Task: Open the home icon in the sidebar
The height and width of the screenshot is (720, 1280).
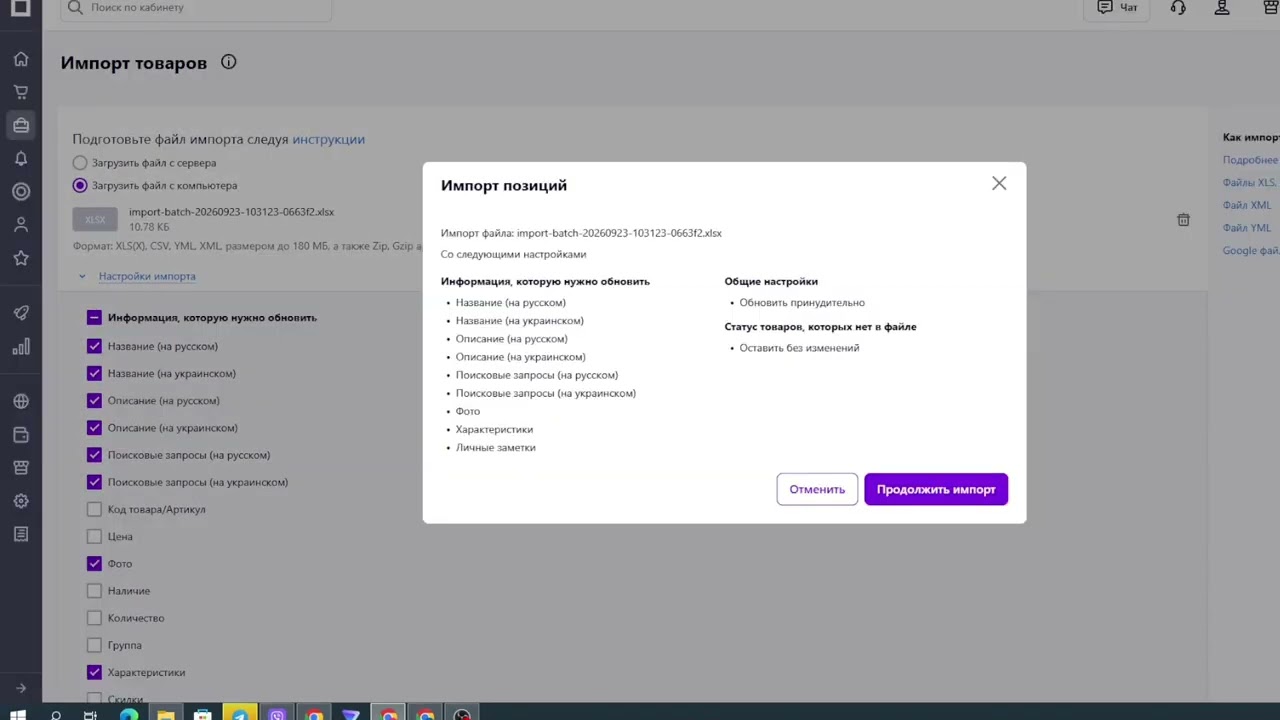Action: coord(21,59)
